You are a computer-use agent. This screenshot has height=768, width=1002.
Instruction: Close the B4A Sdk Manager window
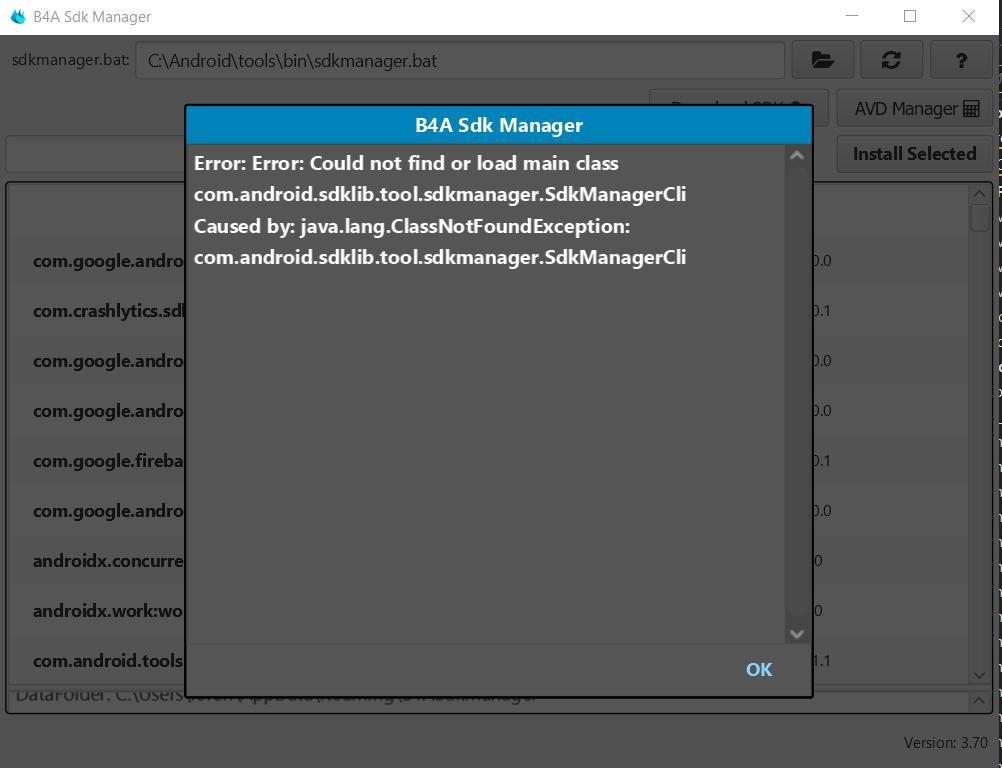coord(969,17)
